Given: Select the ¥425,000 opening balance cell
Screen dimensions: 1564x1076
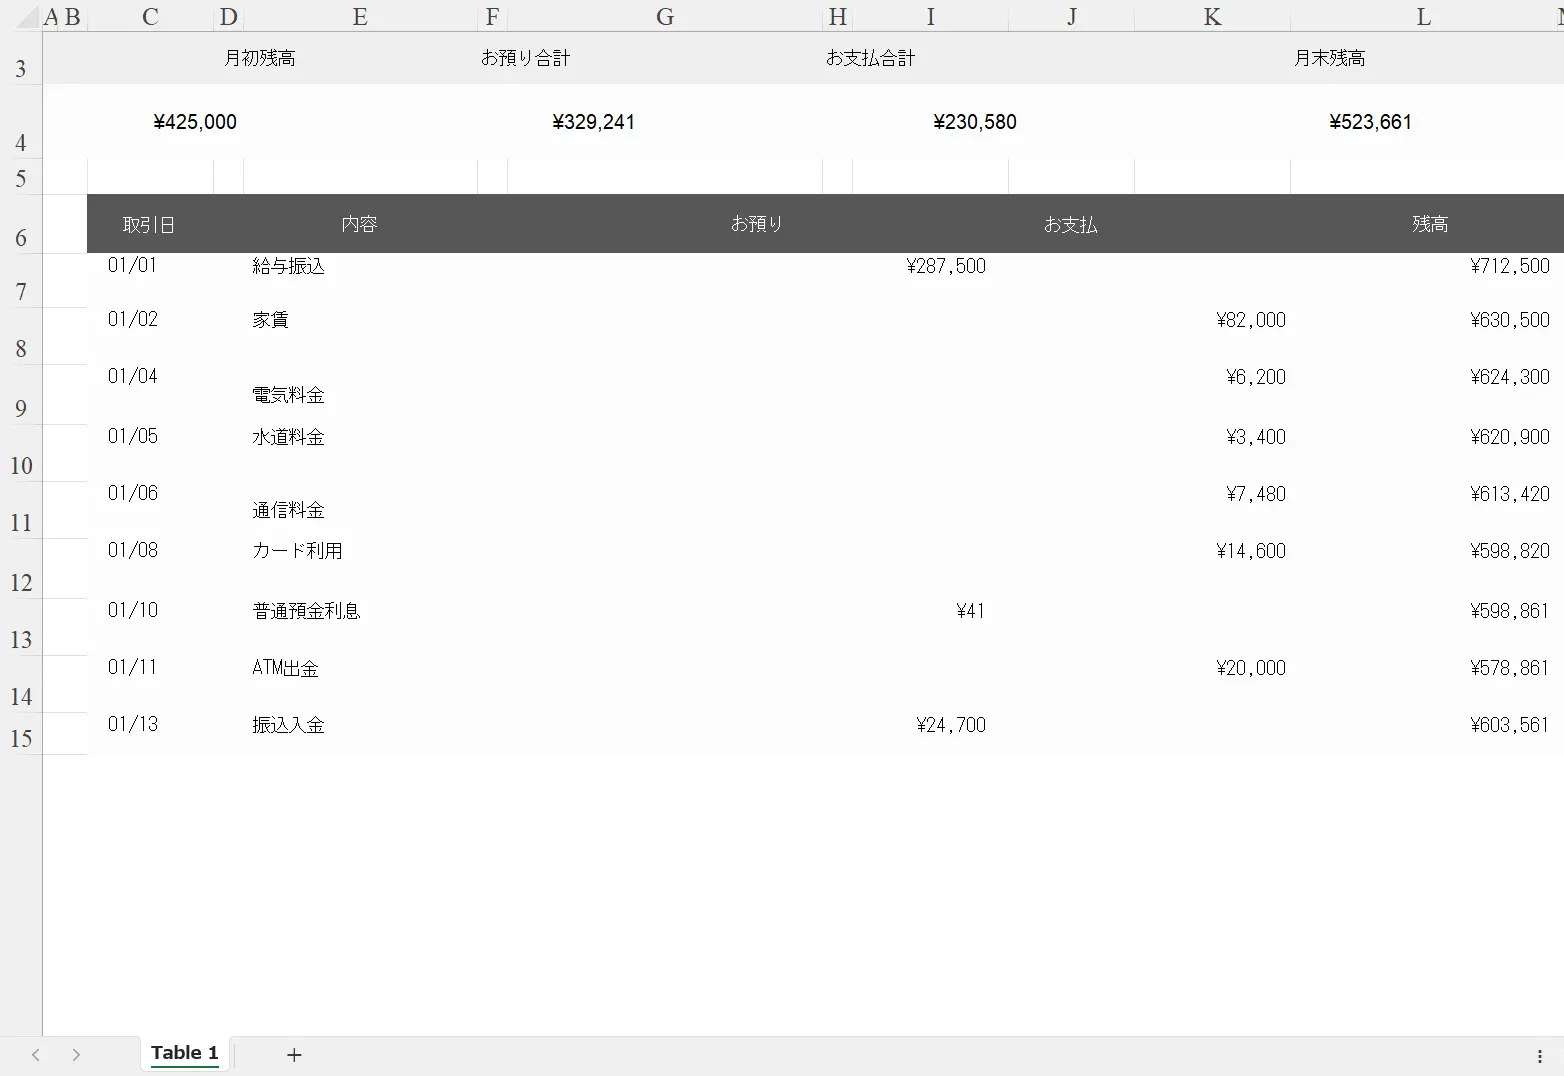Looking at the screenshot, I should click(195, 122).
